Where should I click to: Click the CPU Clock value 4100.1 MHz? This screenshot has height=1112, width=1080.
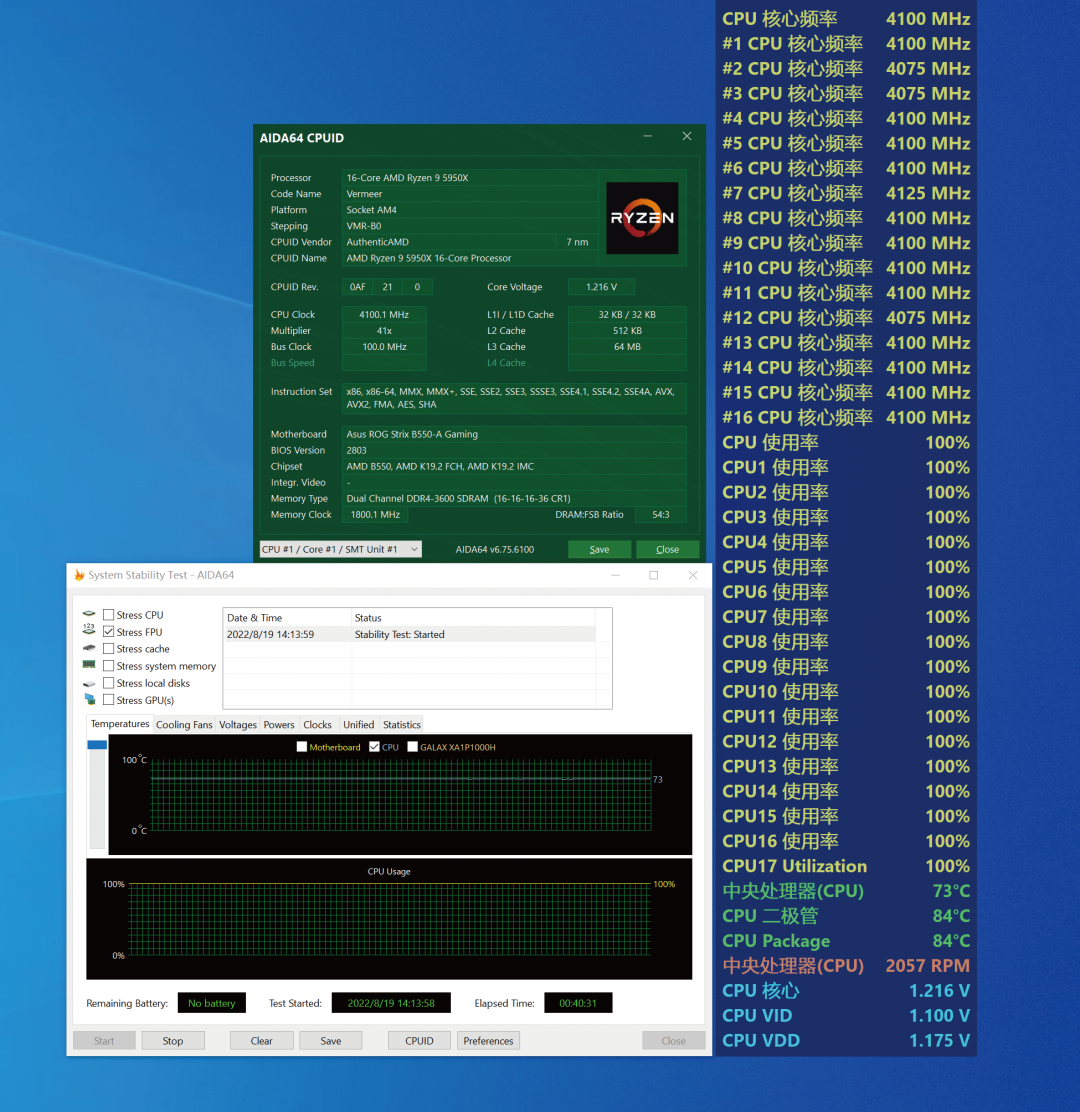tap(384, 314)
